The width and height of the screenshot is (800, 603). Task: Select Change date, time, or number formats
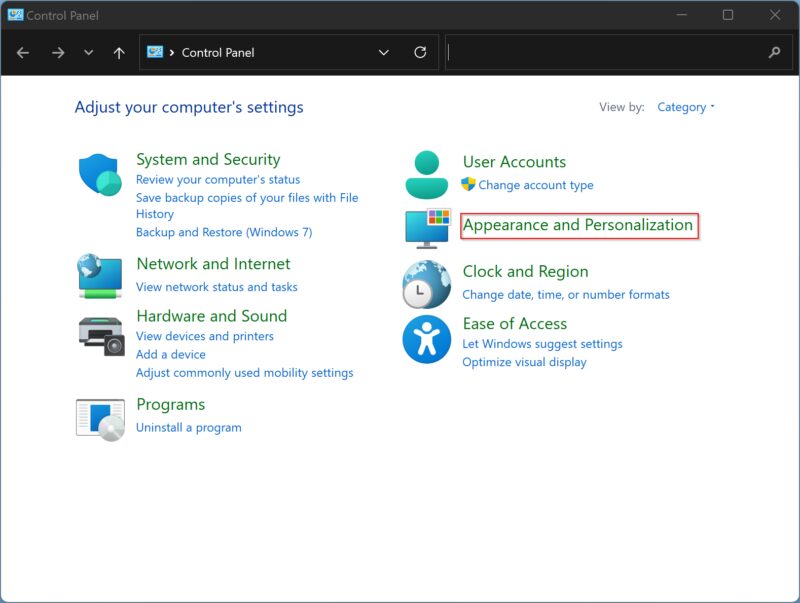point(566,294)
